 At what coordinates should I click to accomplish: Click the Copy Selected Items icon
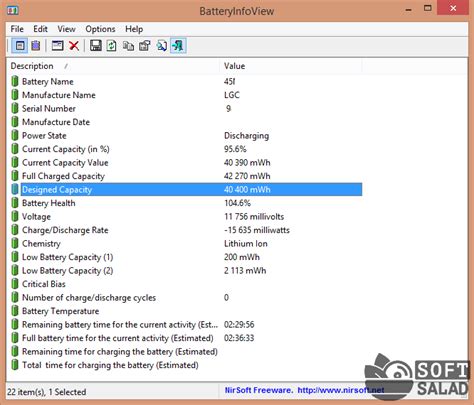coord(128,46)
